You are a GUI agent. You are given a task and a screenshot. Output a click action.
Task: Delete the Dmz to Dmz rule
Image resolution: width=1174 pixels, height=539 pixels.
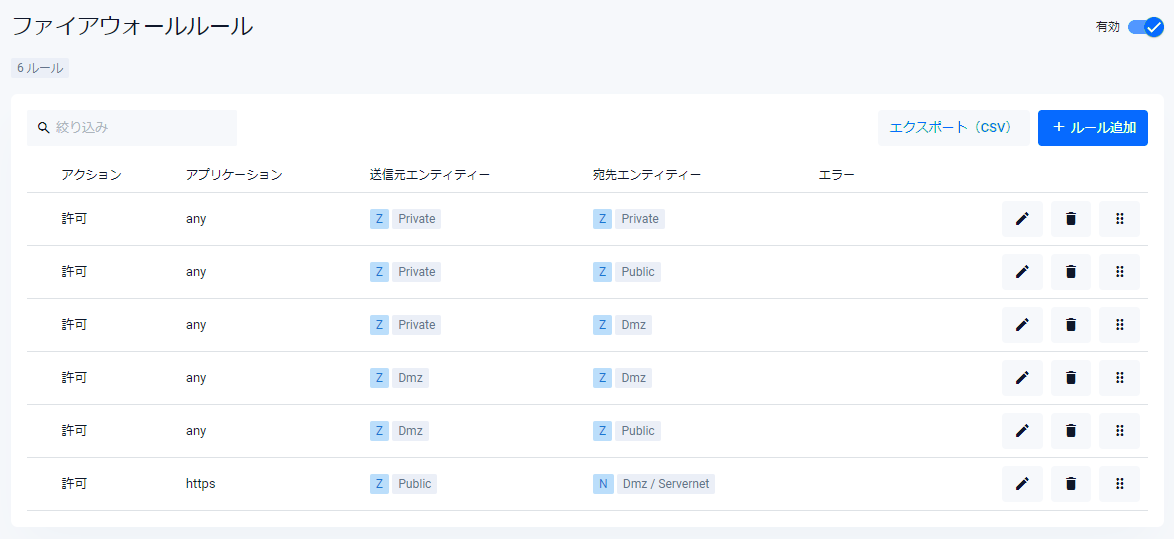[x=1071, y=378]
